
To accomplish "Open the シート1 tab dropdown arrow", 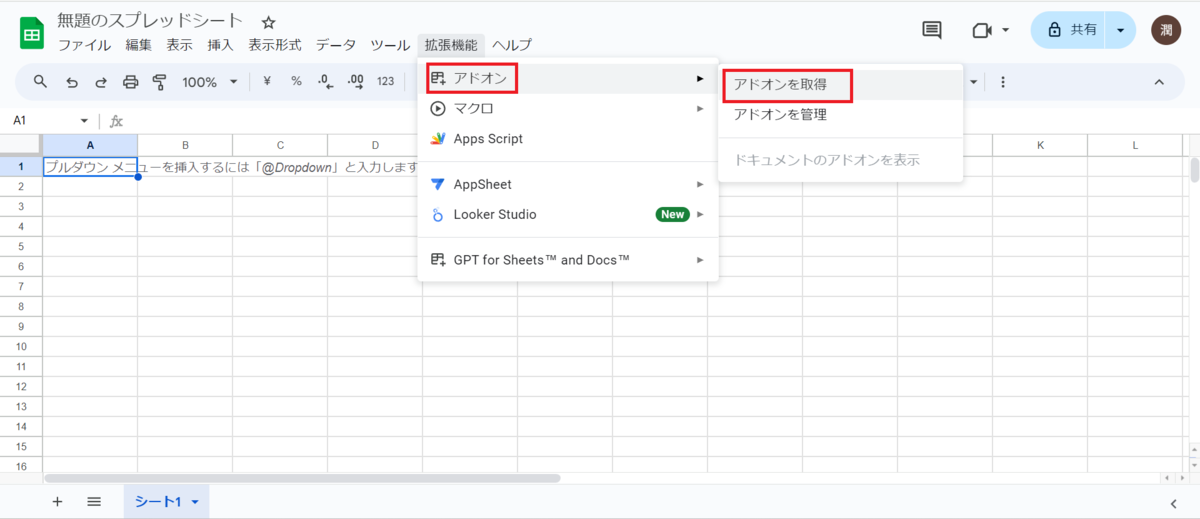I will coord(195,502).
